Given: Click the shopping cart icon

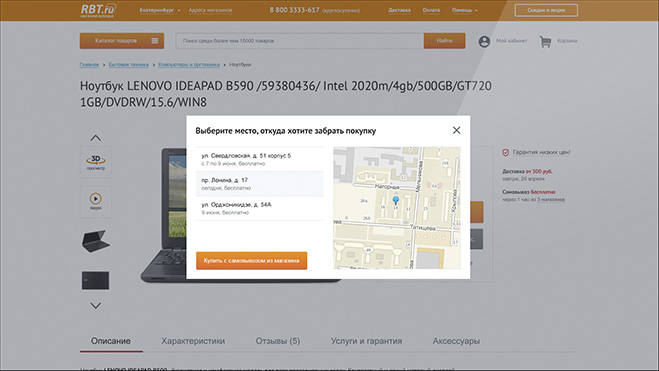Looking at the screenshot, I should click(x=545, y=41).
